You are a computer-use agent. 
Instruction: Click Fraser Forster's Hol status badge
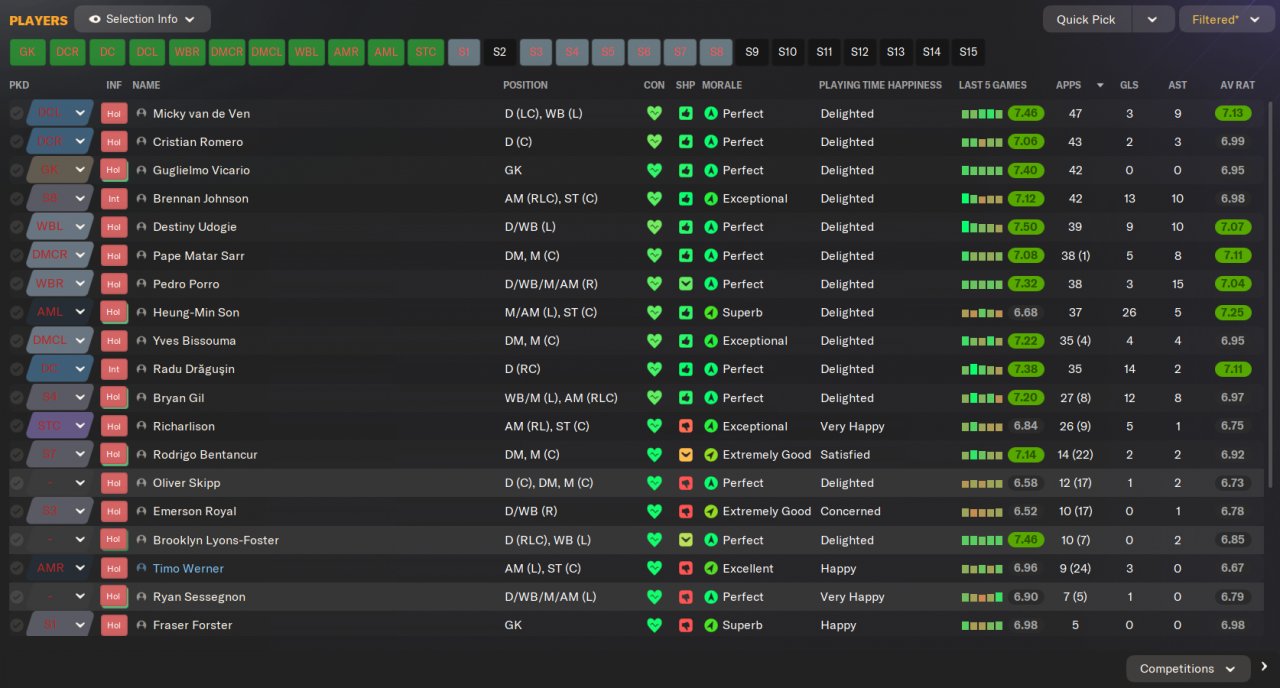coord(114,625)
